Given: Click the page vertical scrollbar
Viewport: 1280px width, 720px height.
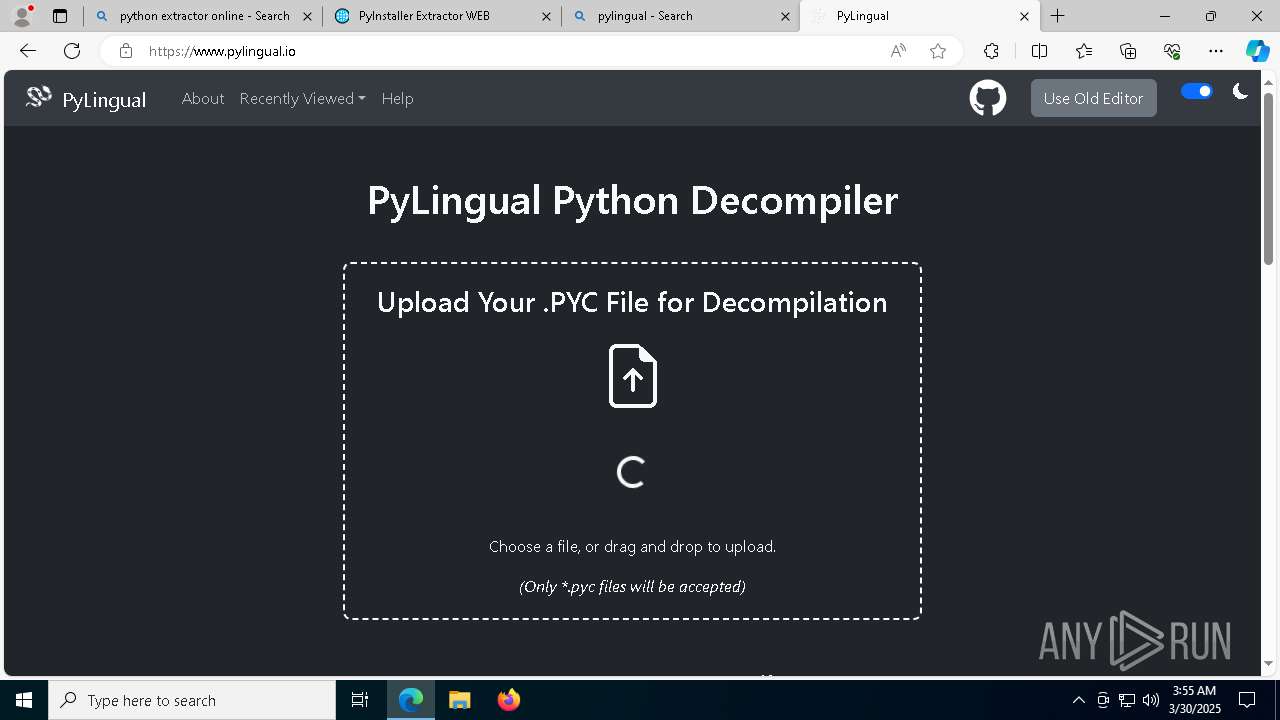Looking at the screenshot, I should point(1269,180).
